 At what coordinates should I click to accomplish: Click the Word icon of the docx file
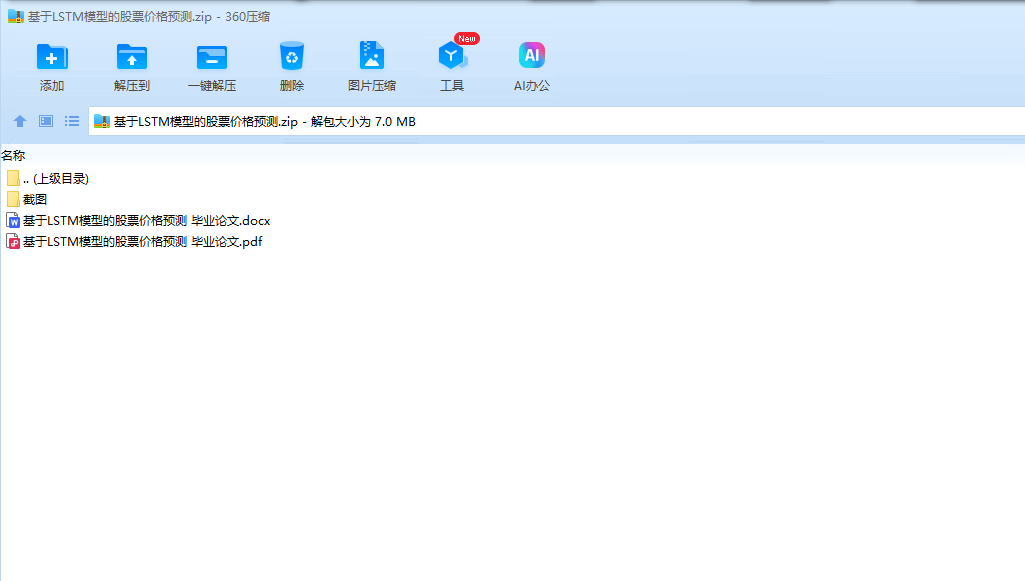pos(13,221)
